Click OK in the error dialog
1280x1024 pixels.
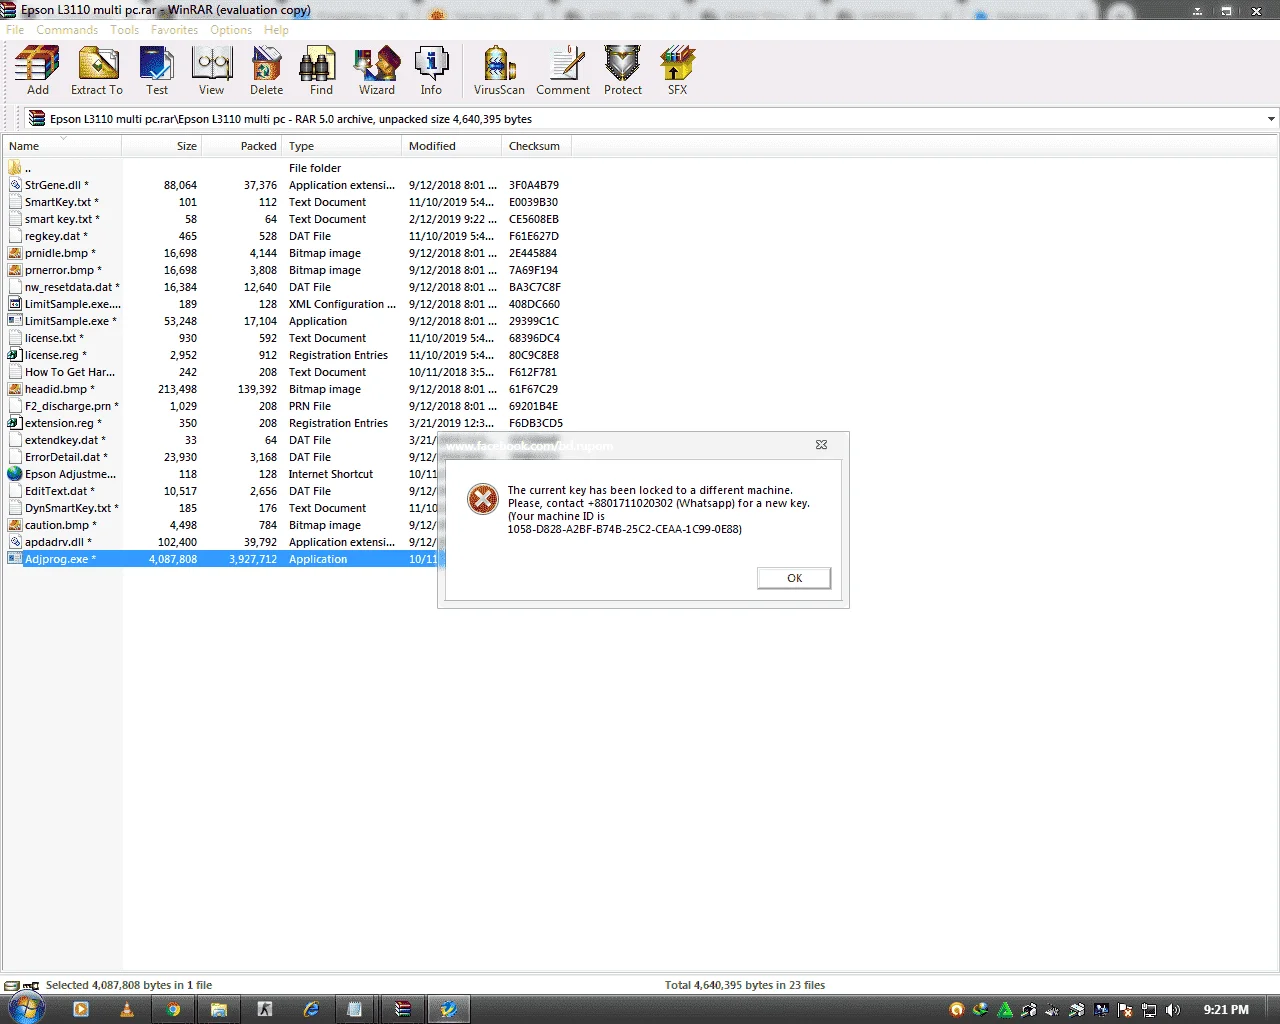tap(794, 578)
